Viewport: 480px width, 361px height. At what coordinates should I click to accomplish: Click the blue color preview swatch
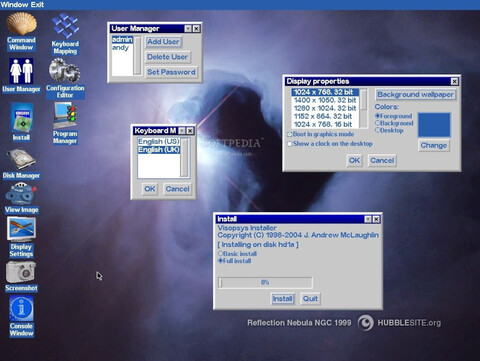pos(434,125)
